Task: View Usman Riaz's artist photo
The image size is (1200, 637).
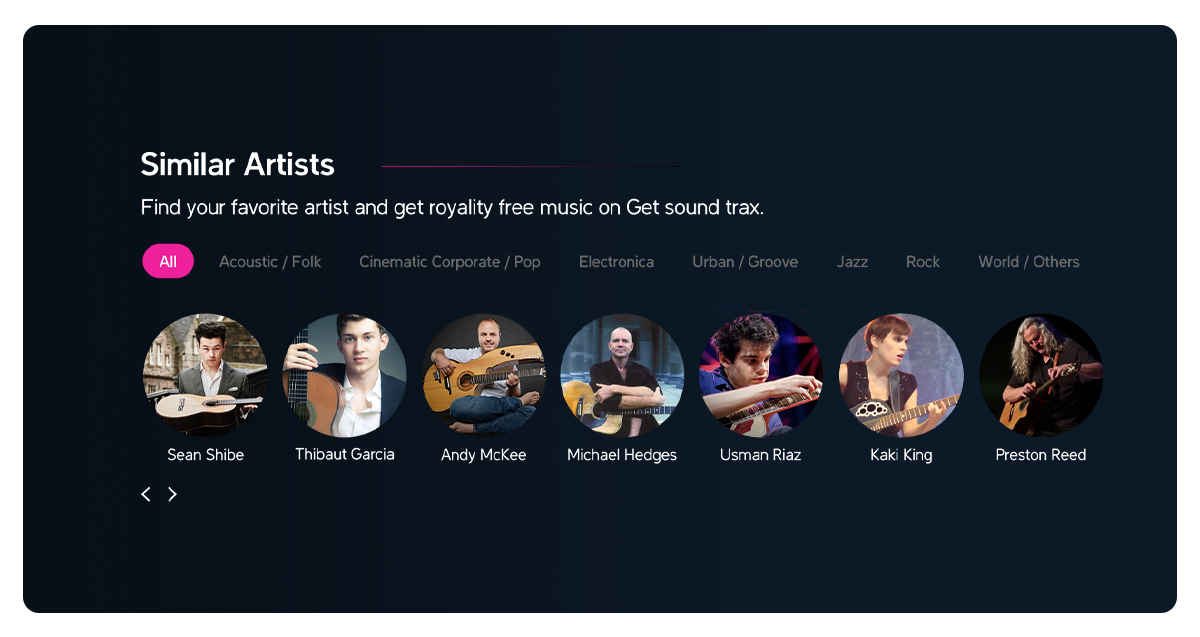Action: (761, 375)
